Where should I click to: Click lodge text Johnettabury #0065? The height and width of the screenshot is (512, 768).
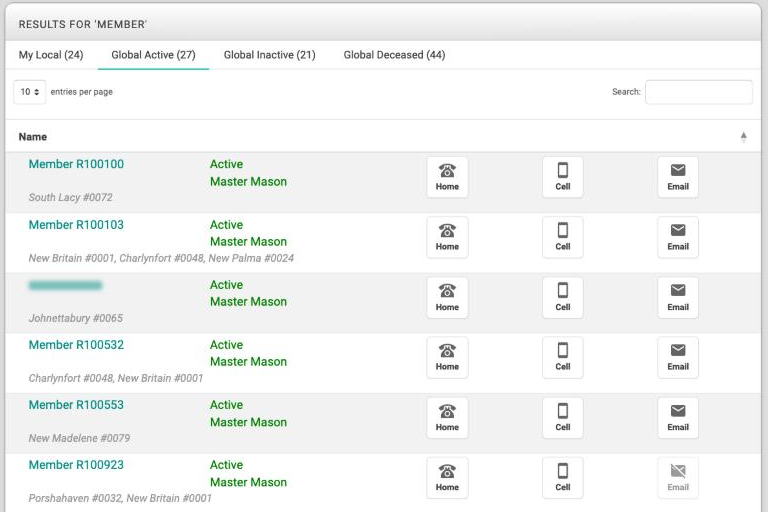click(76, 318)
